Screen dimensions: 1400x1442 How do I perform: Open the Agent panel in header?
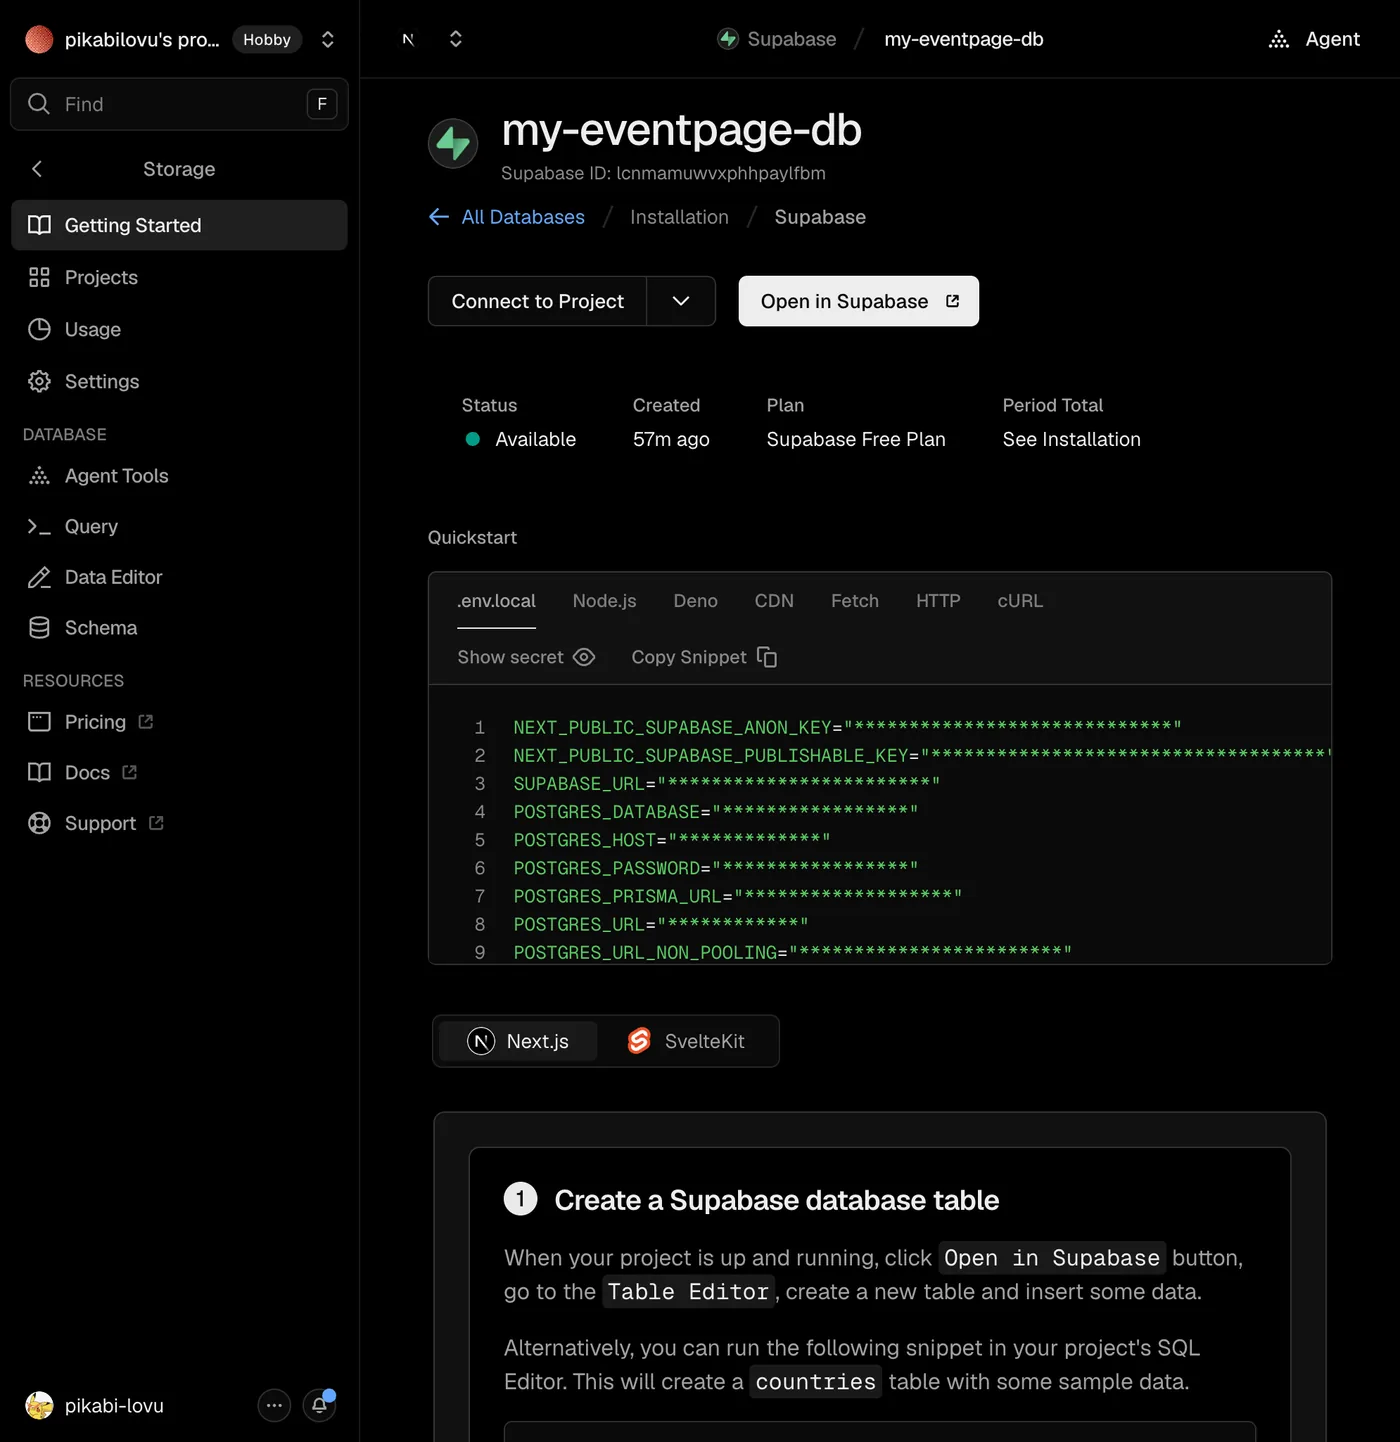1314,39
